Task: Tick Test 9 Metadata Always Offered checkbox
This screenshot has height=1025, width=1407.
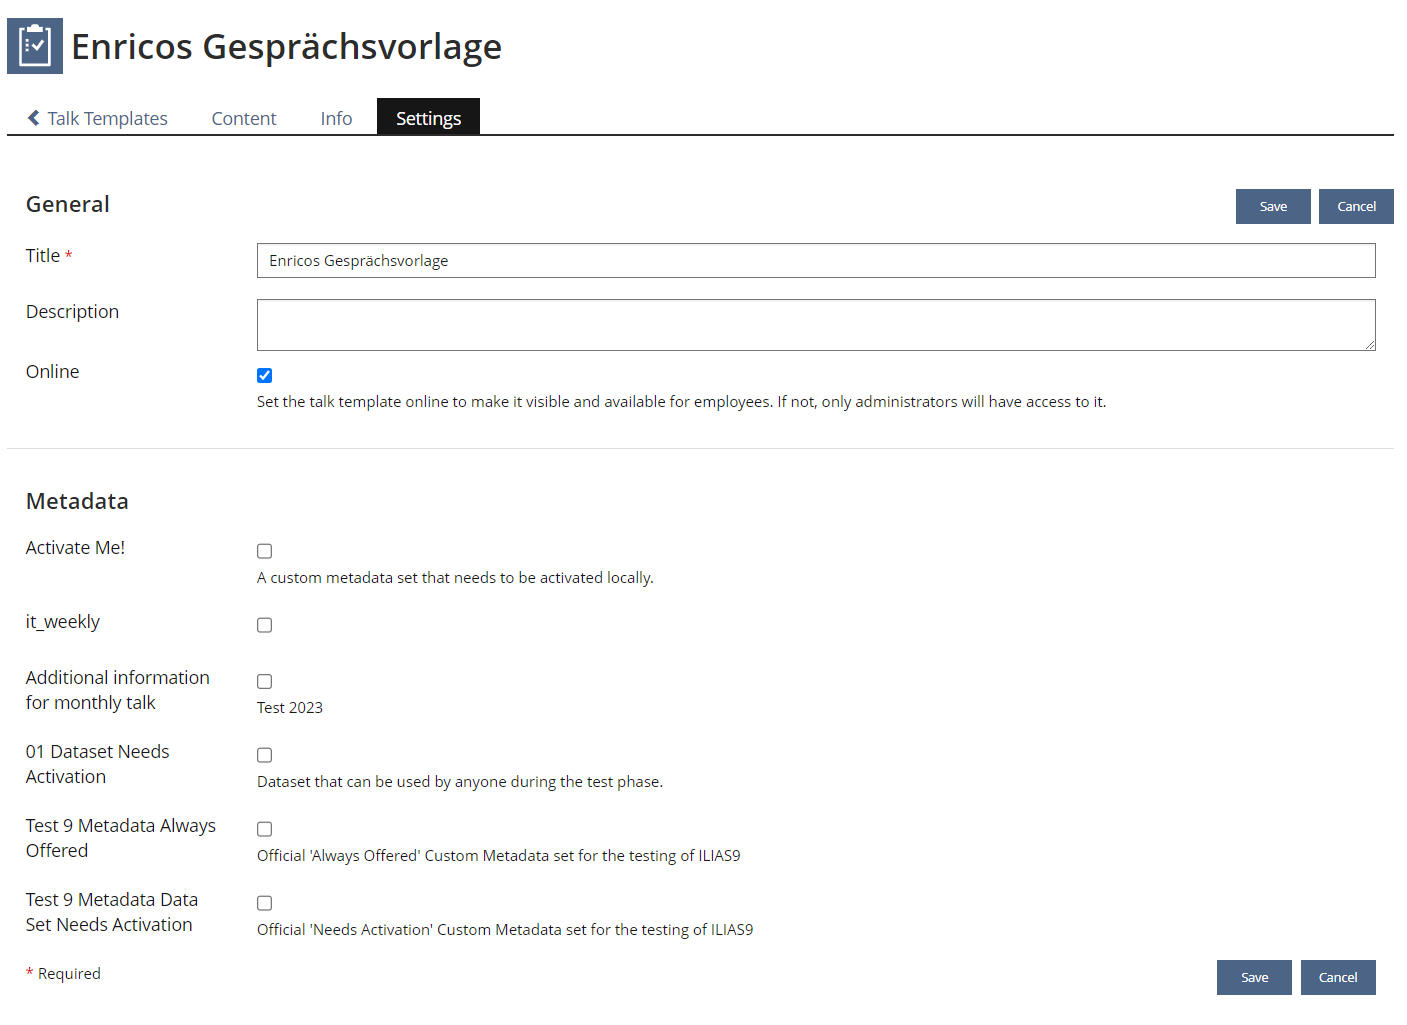Action: tap(265, 829)
